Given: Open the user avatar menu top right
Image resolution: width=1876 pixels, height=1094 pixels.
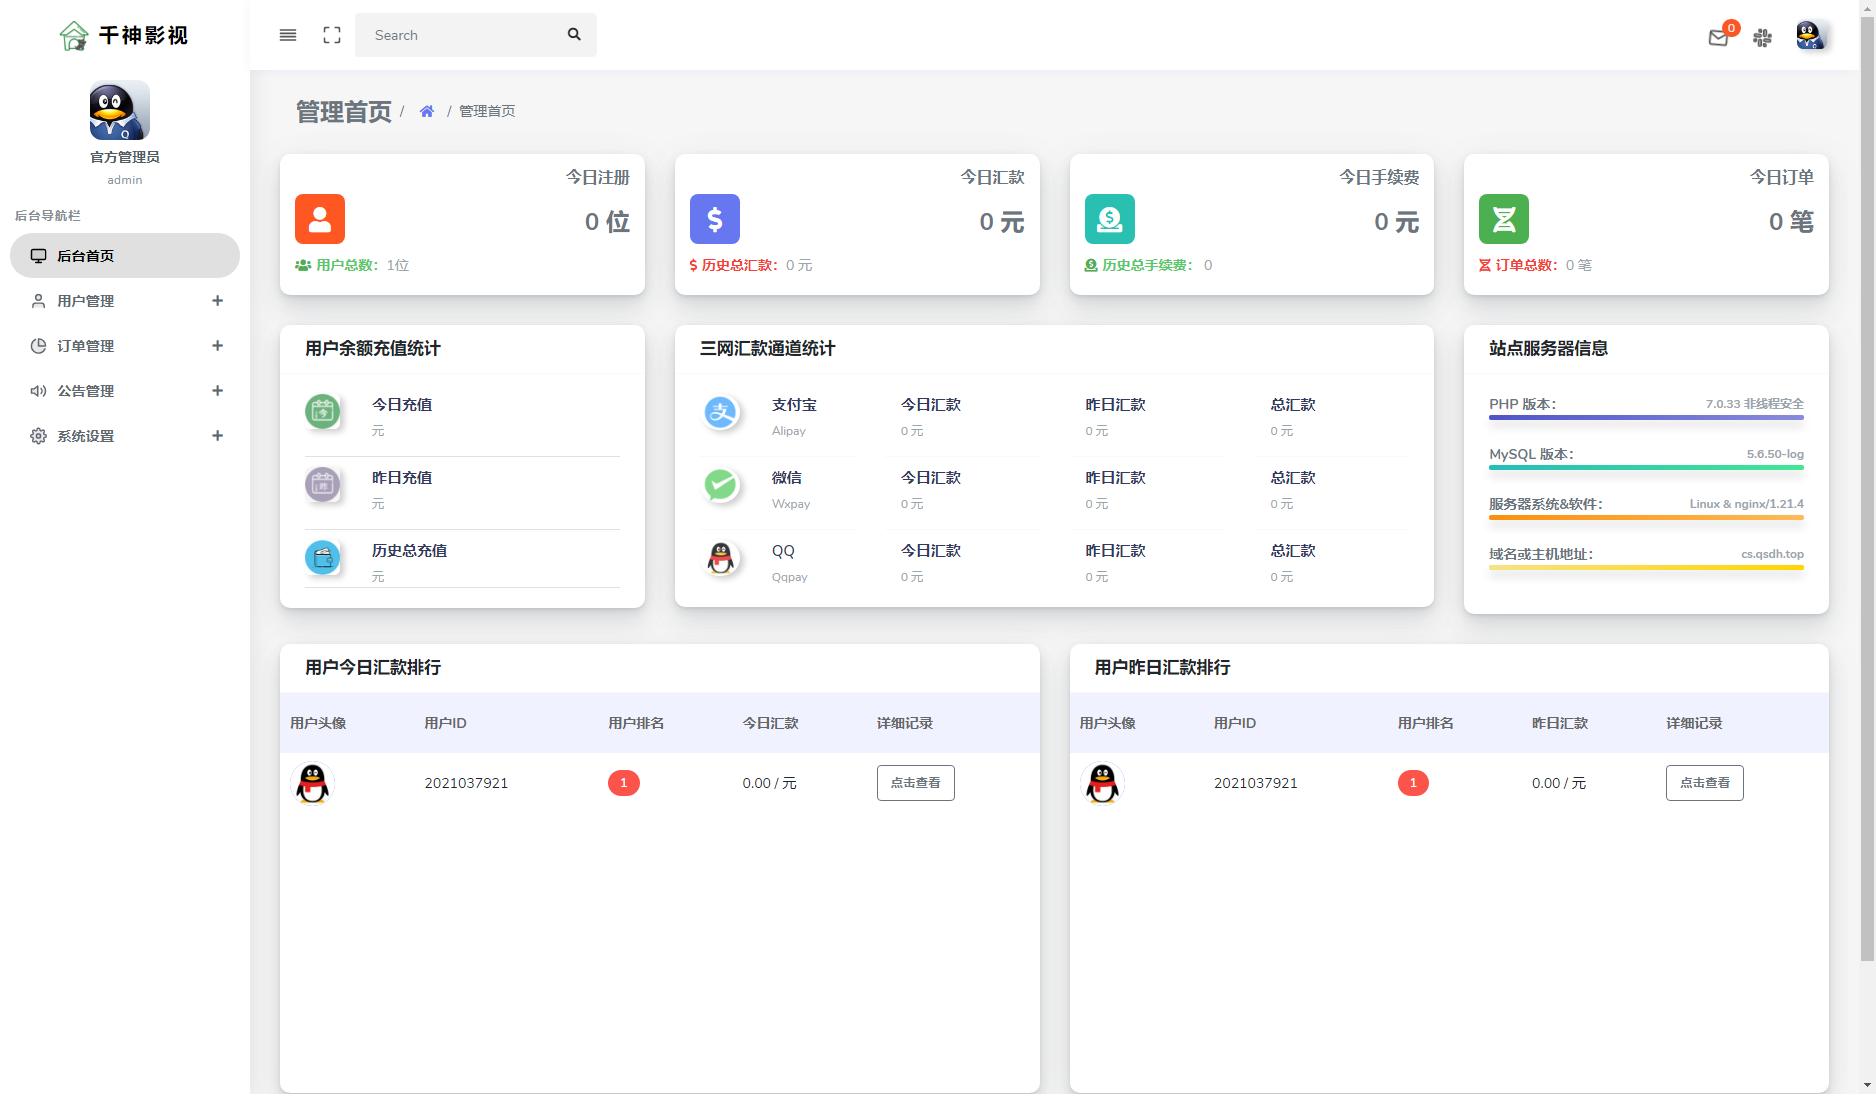Looking at the screenshot, I should [1811, 35].
